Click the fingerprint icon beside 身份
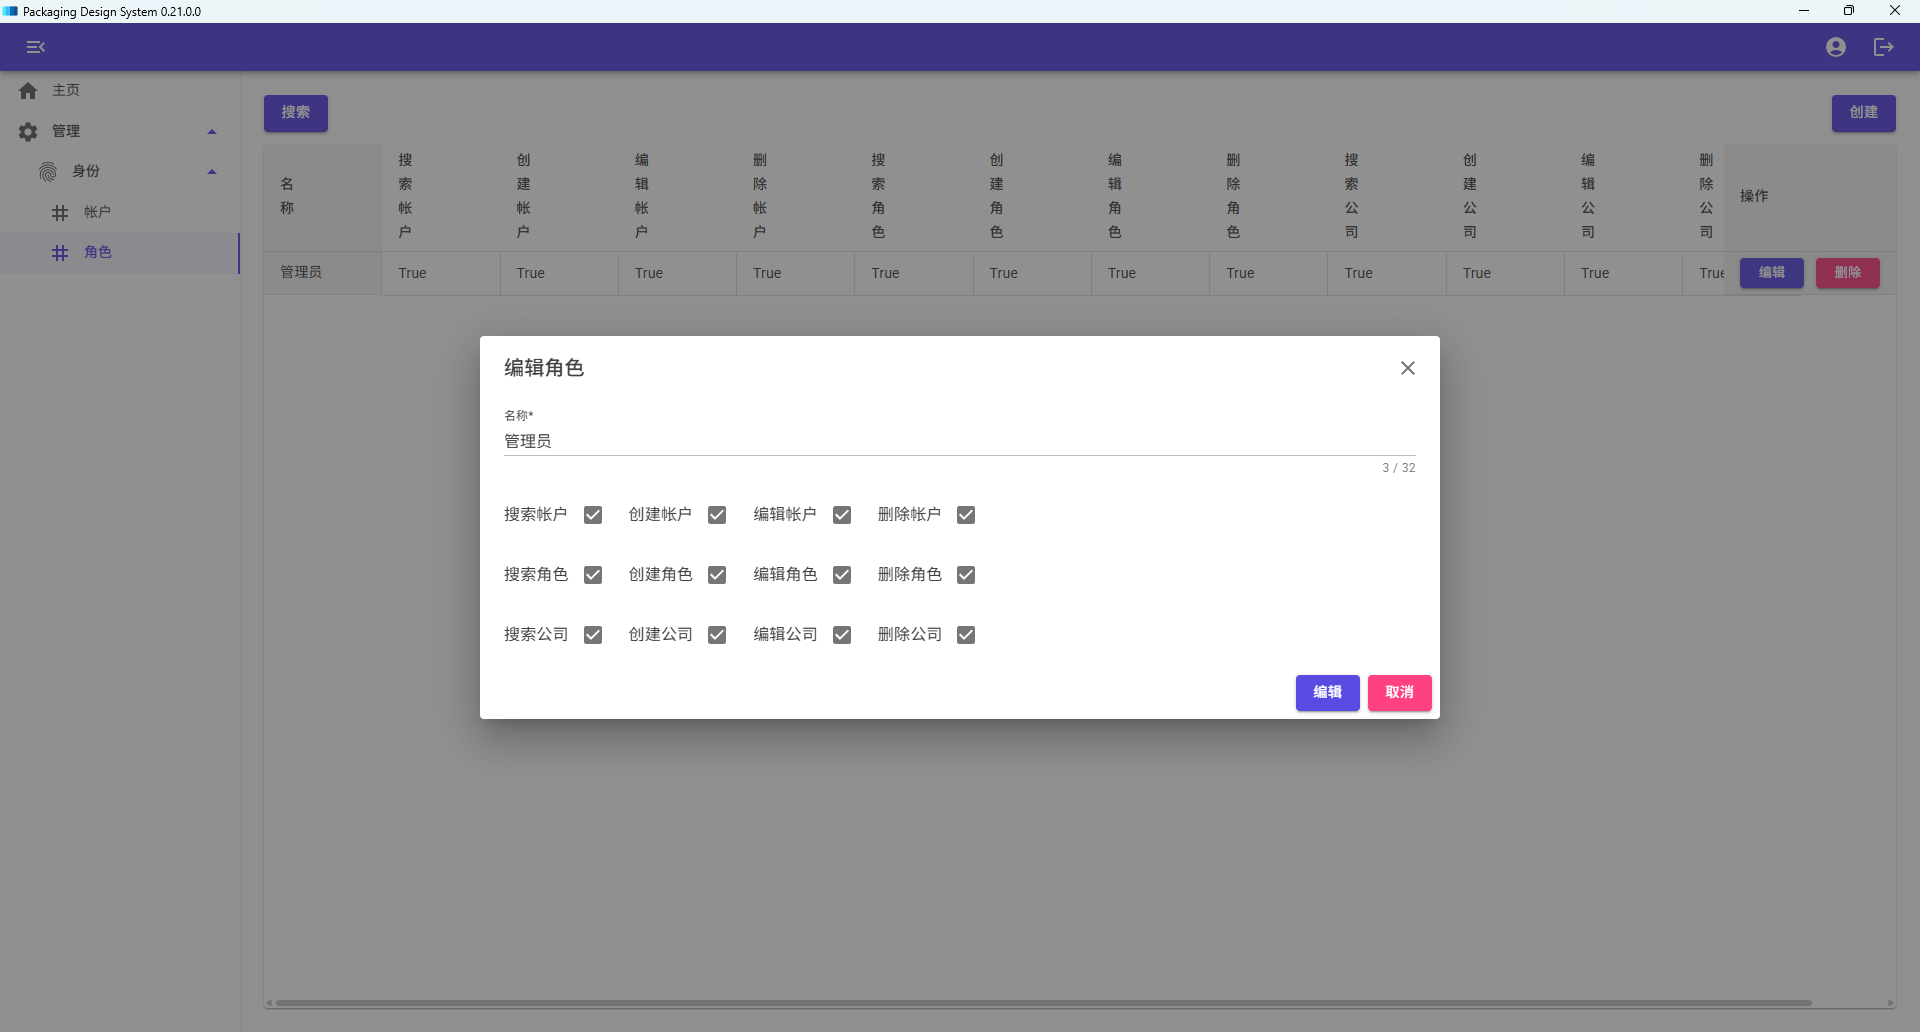Viewport: 1920px width, 1032px height. point(48,172)
